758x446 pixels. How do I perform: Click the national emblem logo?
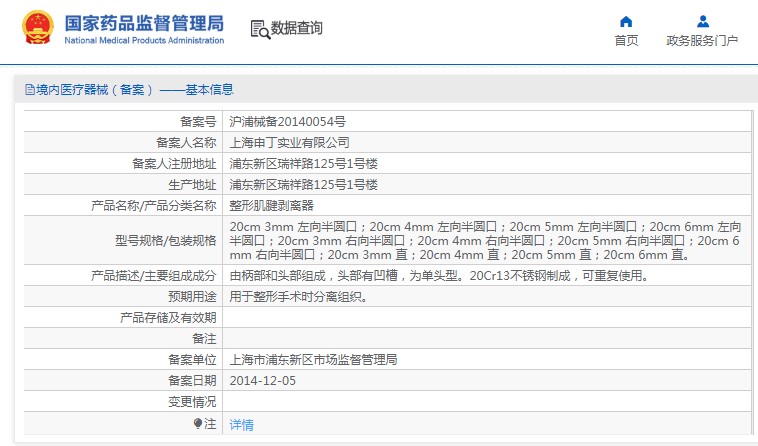point(36,29)
